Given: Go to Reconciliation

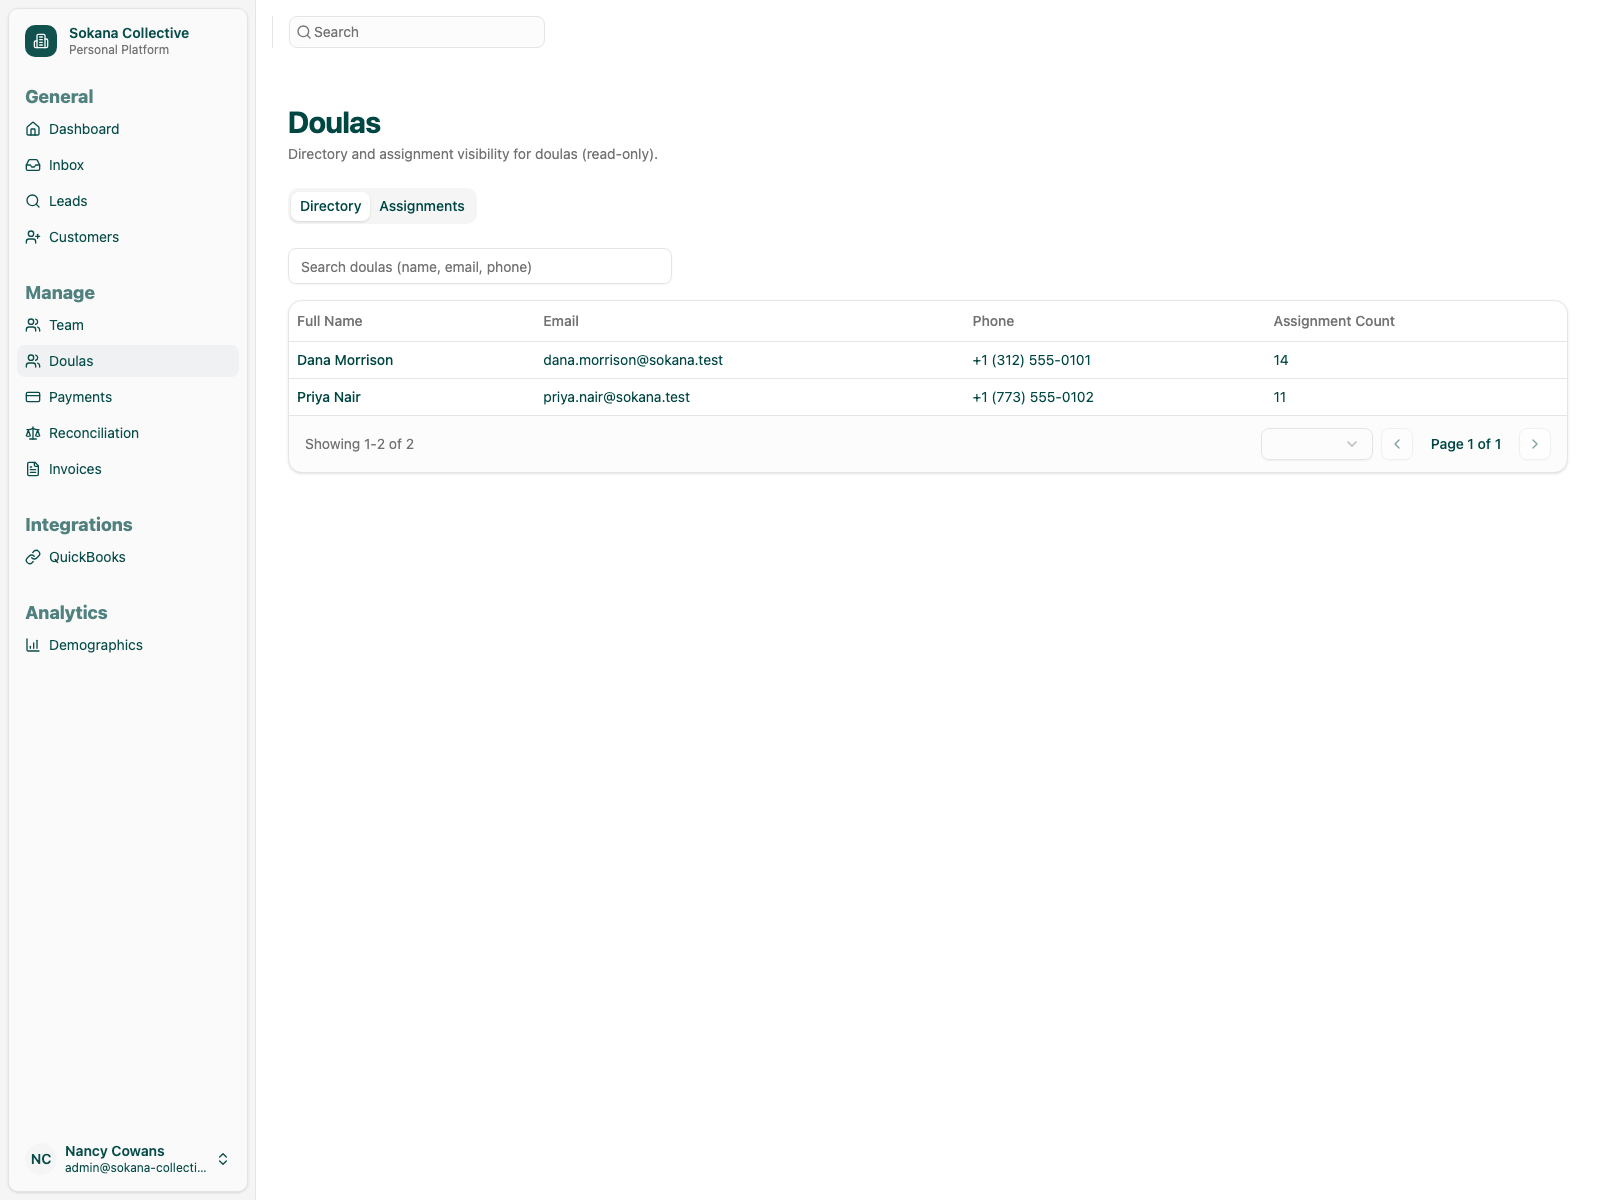Looking at the screenshot, I should tap(128, 433).
